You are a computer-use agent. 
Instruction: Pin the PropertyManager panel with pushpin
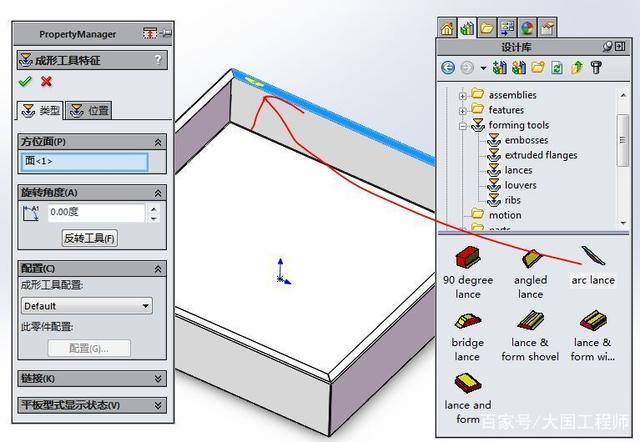tap(166, 33)
